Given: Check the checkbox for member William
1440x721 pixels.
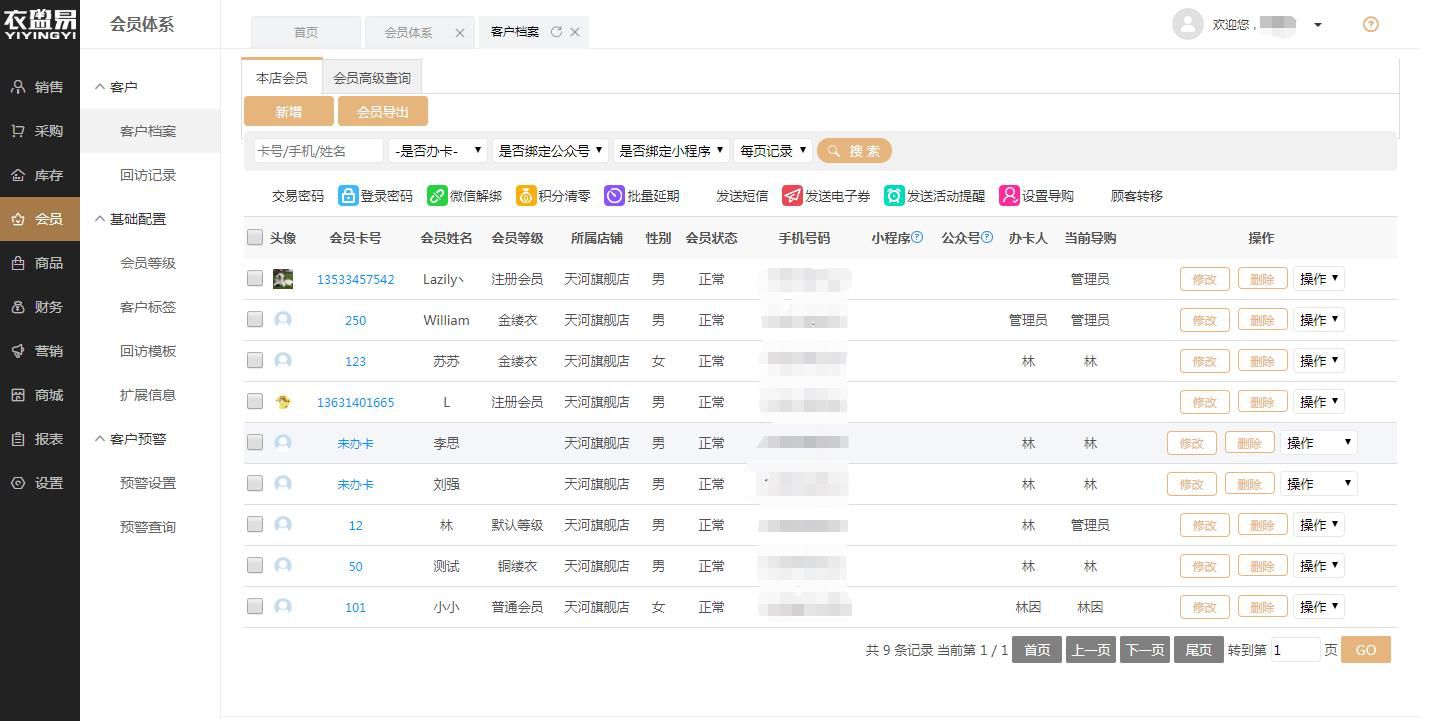Looking at the screenshot, I should tap(255, 320).
